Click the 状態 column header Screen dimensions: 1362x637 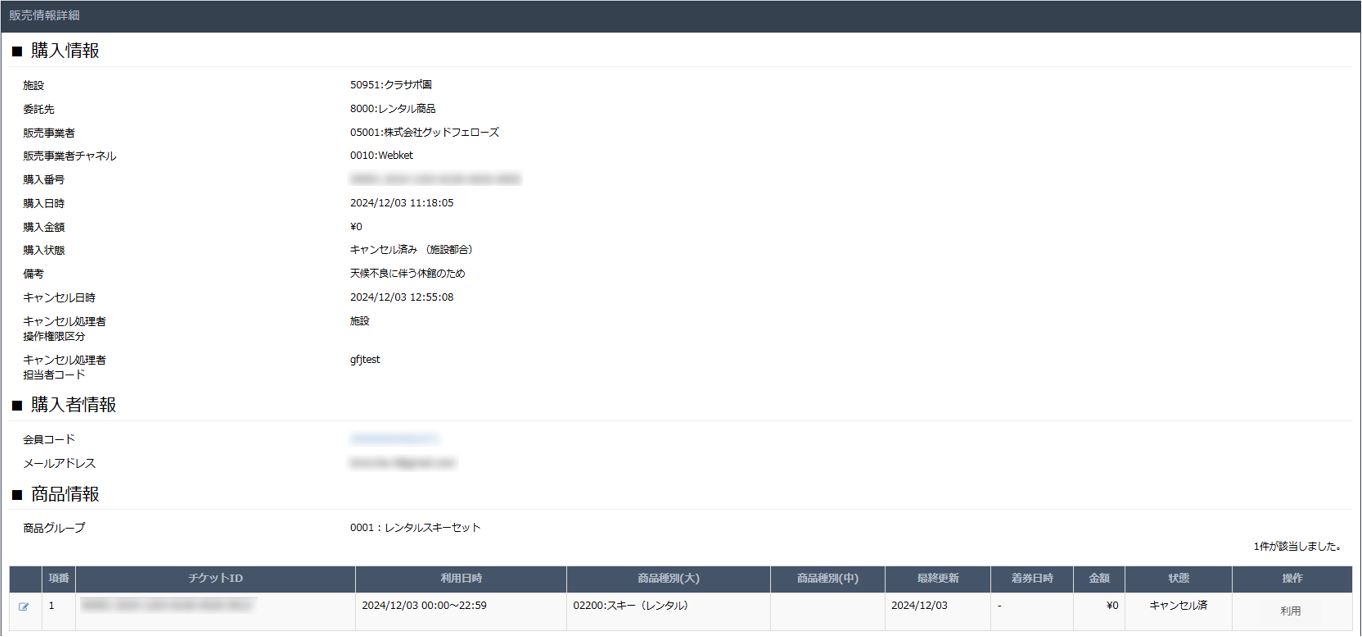click(1178, 579)
